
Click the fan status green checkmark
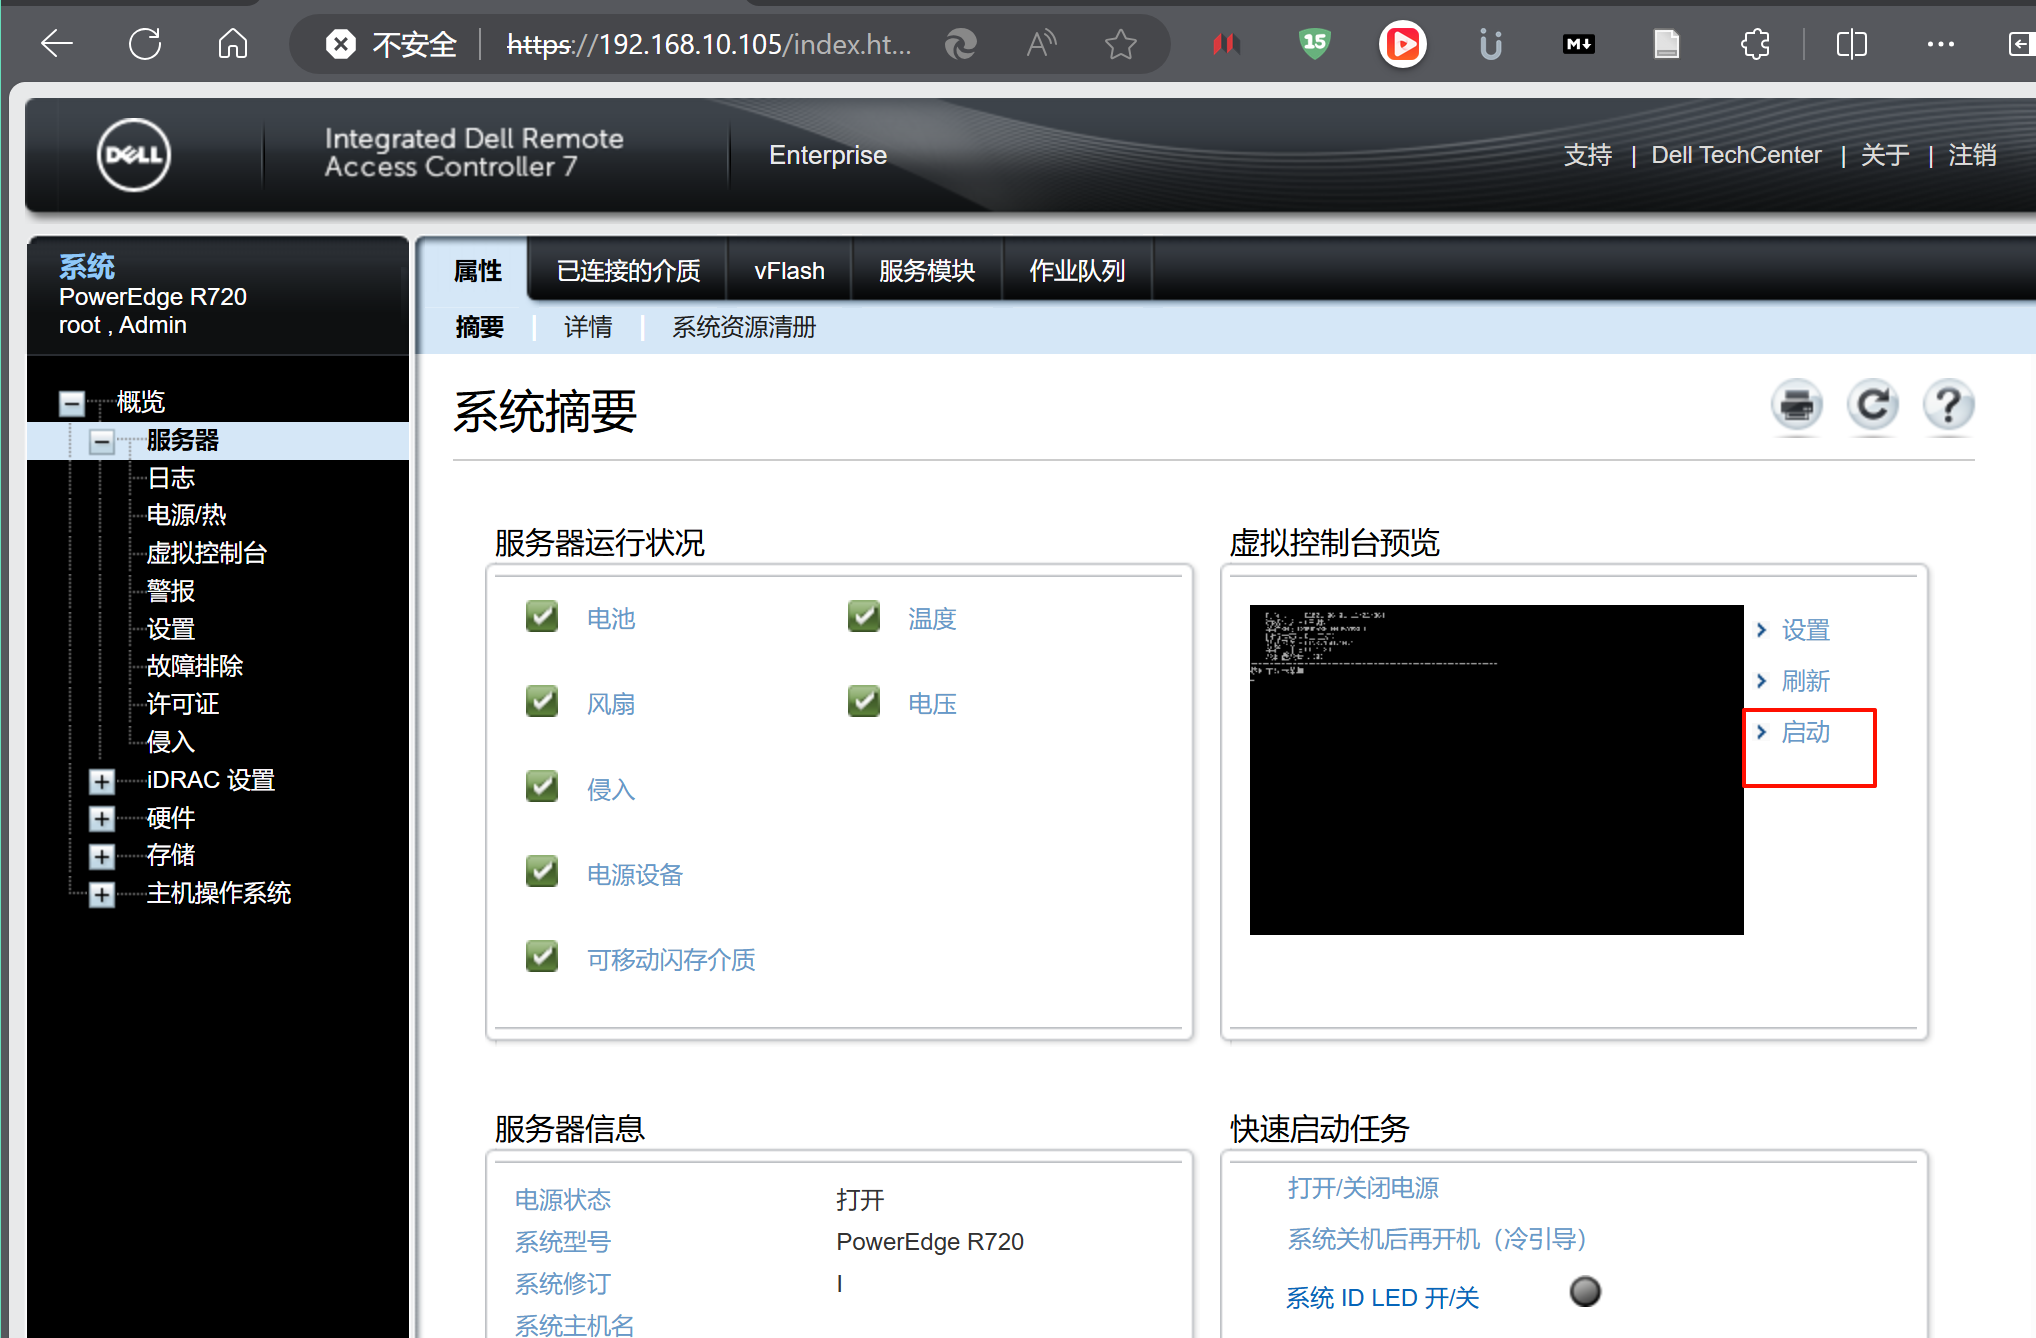pos(542,702)
